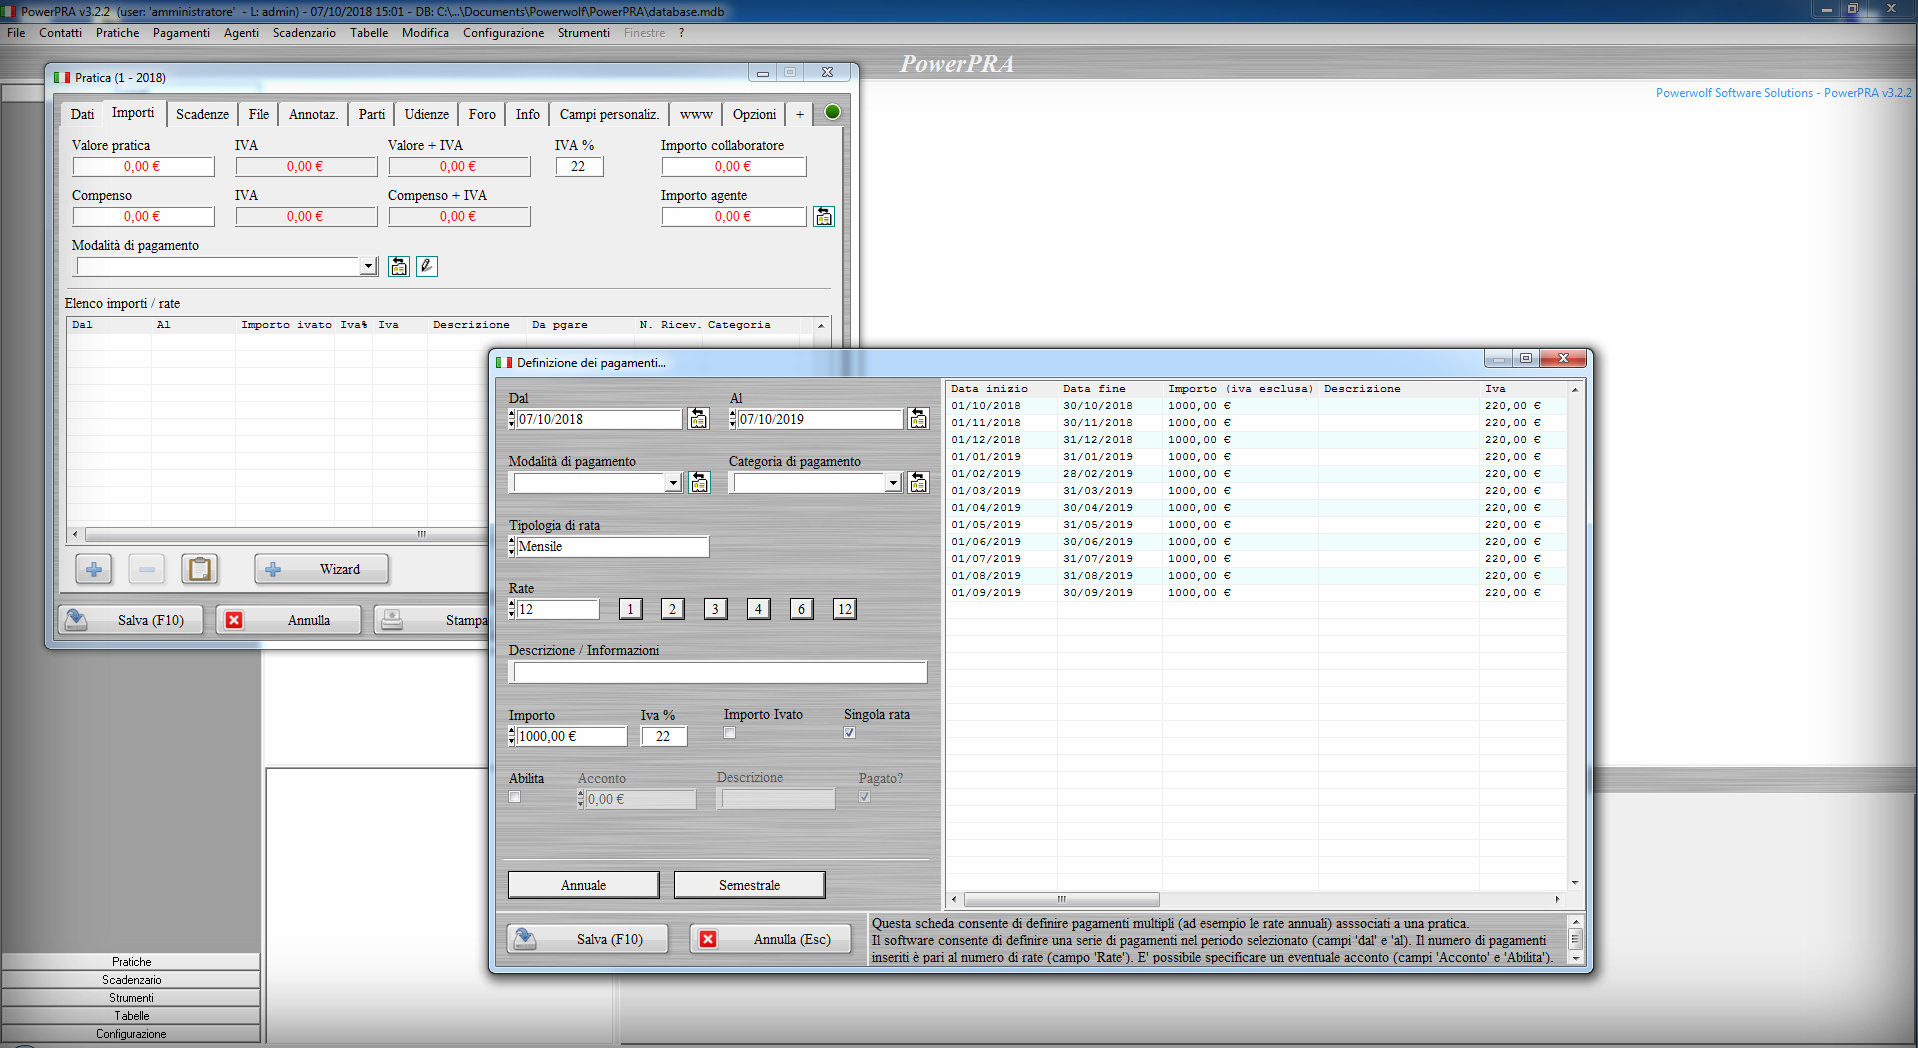Open Tabelle sidebar panel
1918x1048 pixels.
131,1016
